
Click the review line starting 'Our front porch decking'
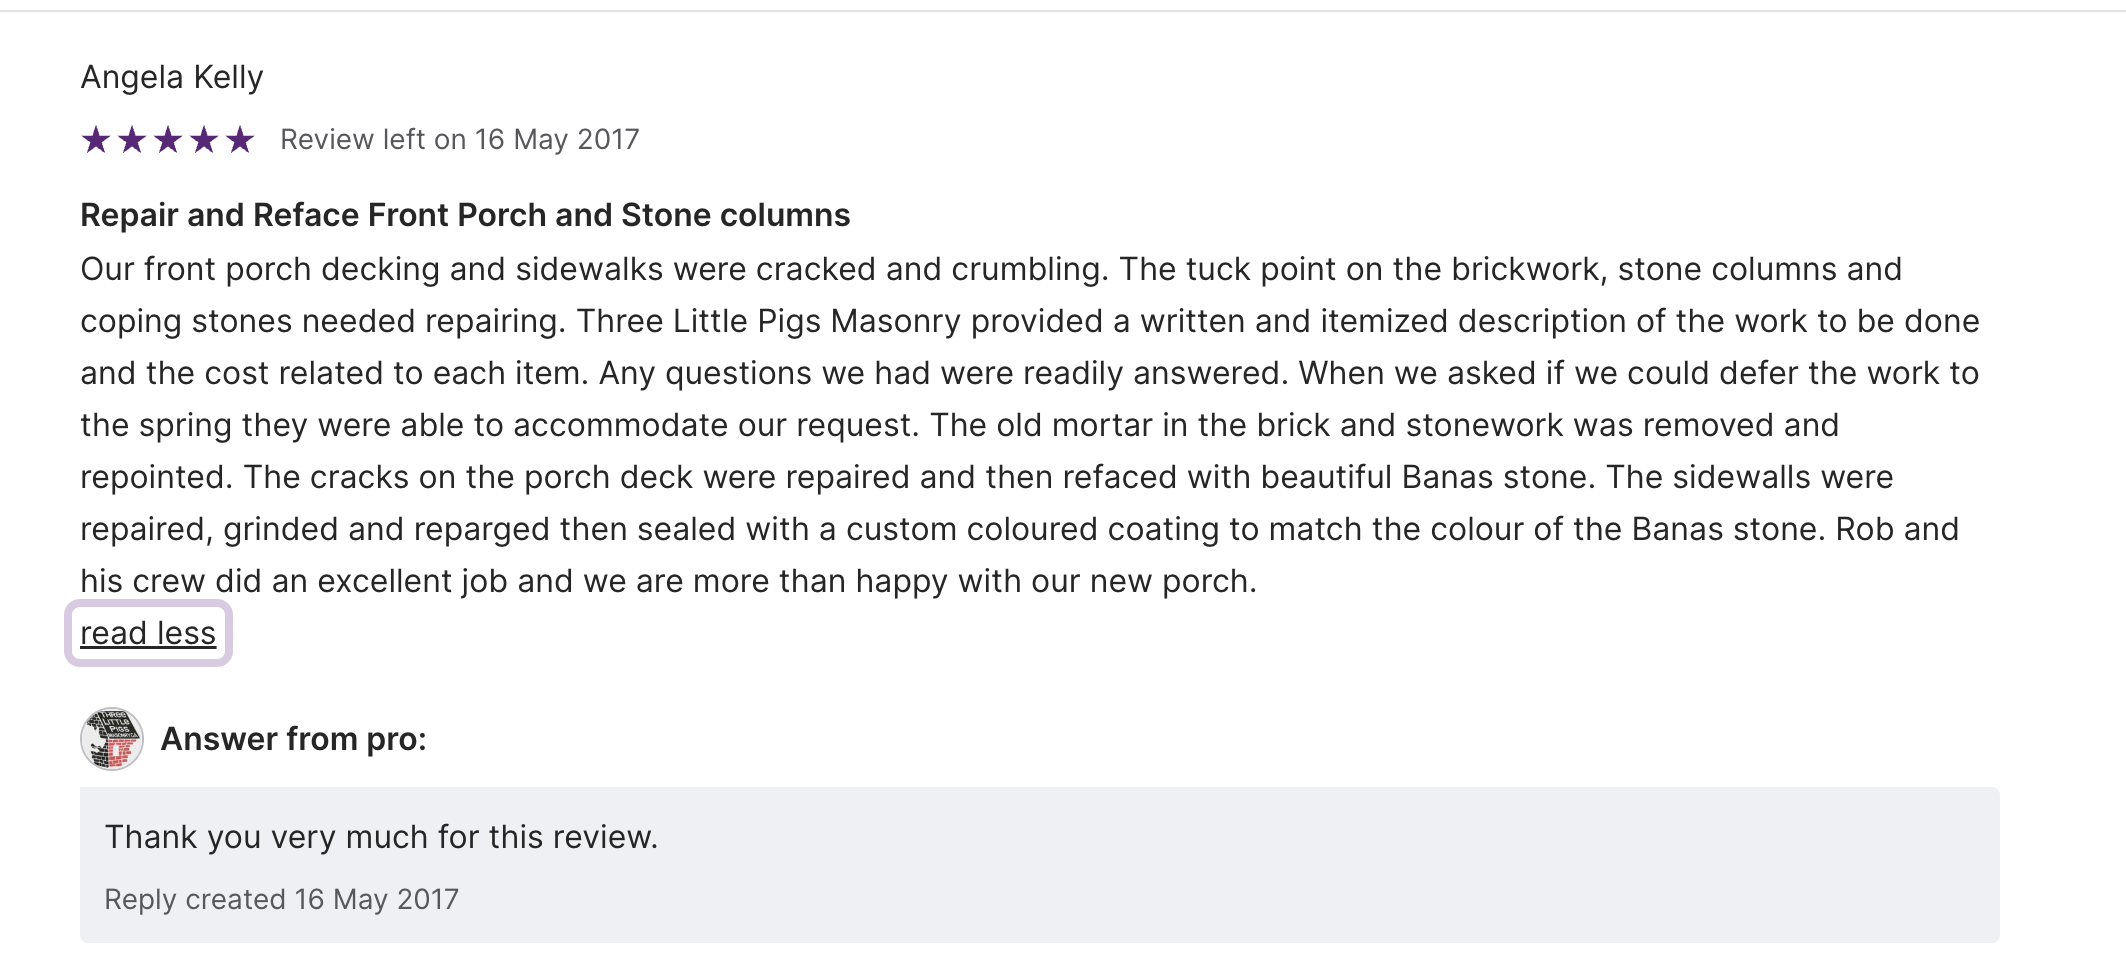pos(990,269)
